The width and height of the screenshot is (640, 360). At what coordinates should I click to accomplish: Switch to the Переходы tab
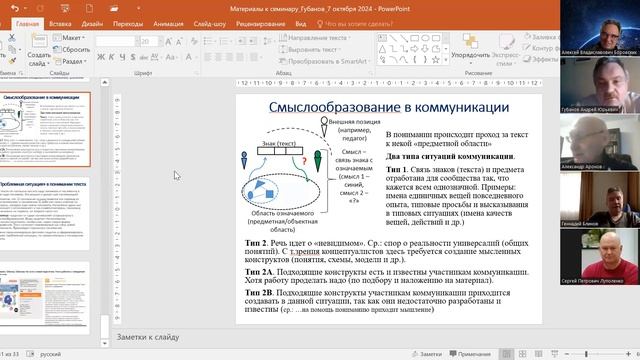point(128,24)
